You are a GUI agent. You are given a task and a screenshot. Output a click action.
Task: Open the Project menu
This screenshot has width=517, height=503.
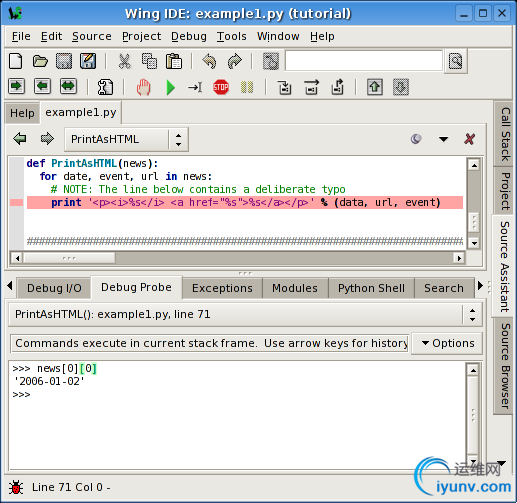pyautogui.click(x=141, y=36)
